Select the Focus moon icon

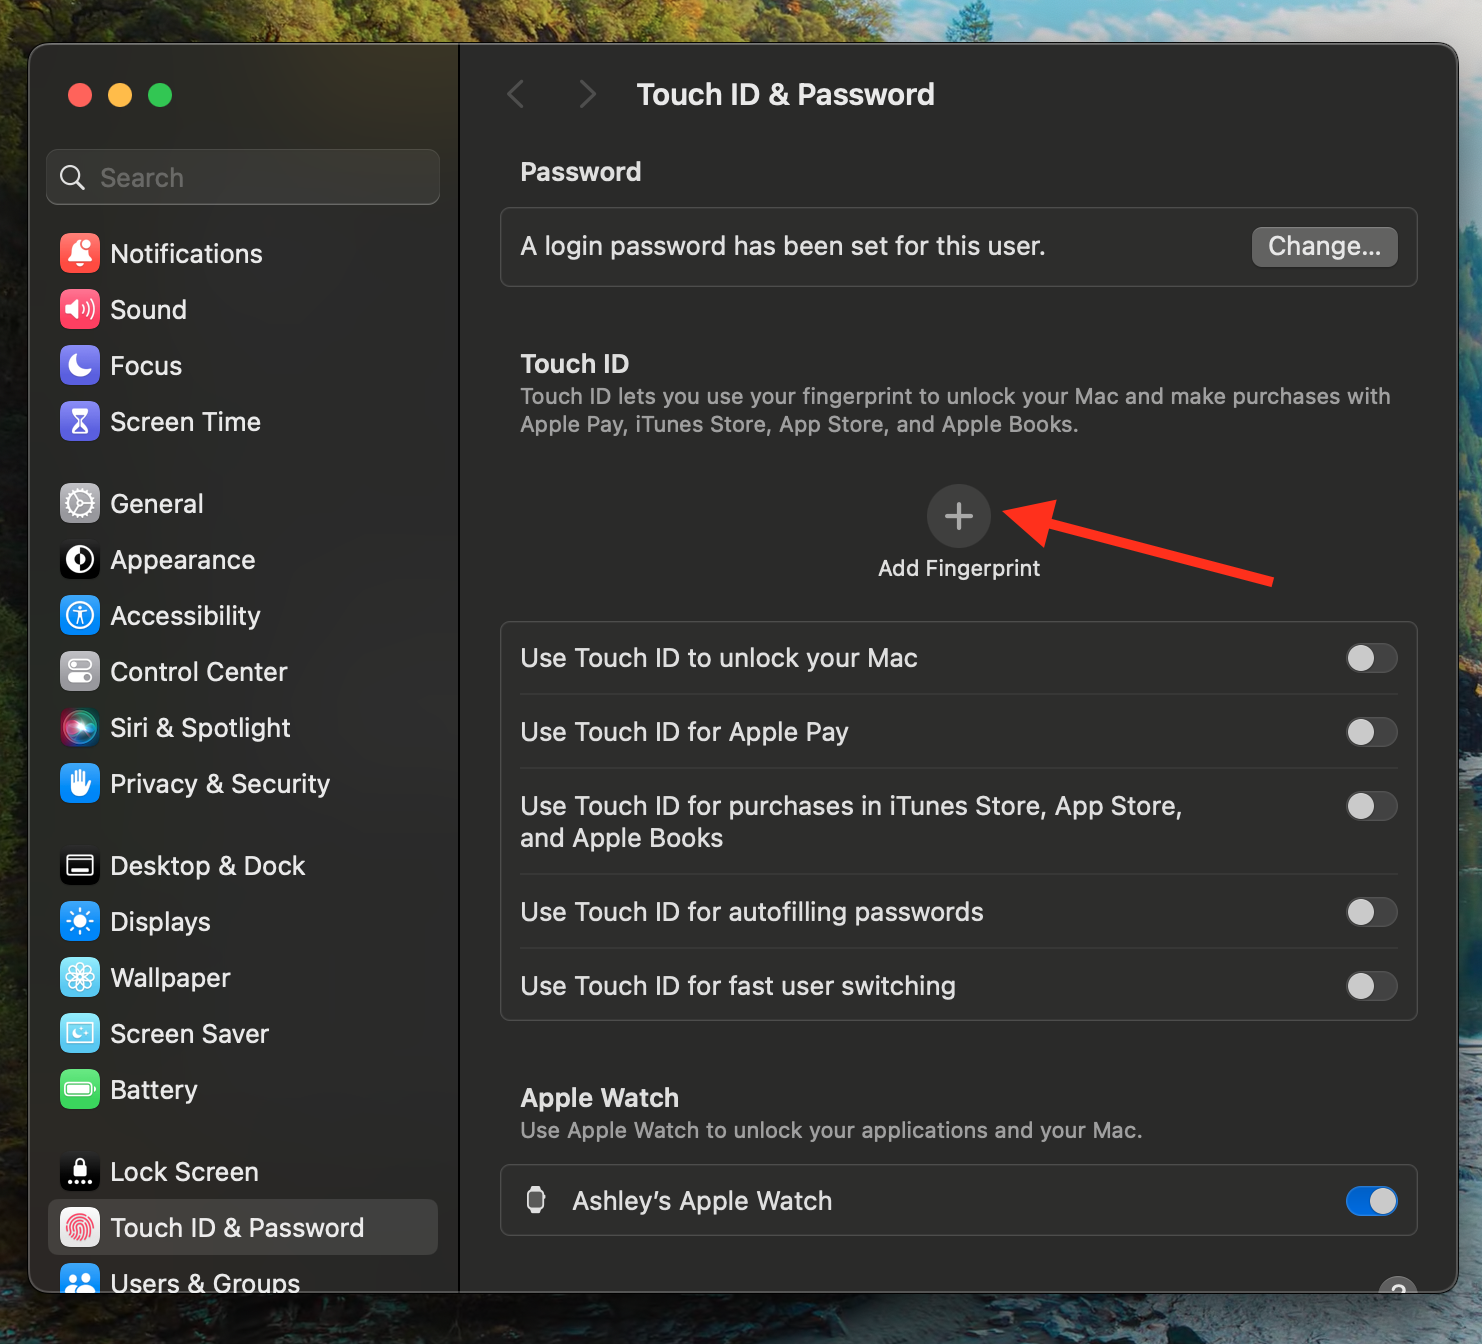[x=80, y=366]
